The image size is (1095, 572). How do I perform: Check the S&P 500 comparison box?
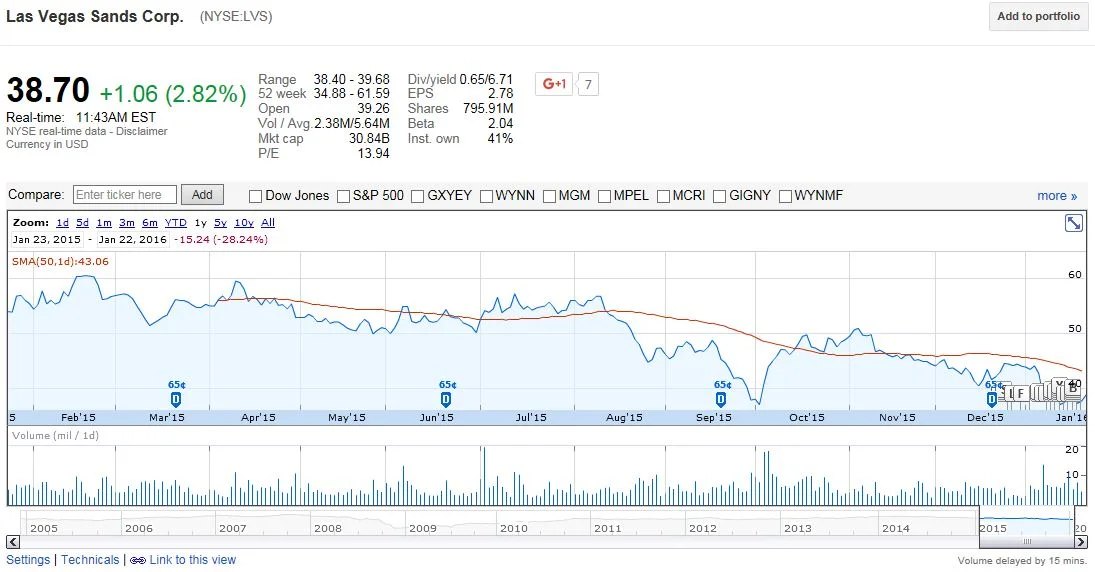click(343, 196)
